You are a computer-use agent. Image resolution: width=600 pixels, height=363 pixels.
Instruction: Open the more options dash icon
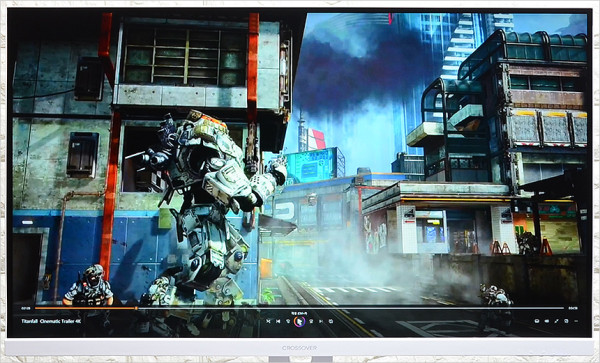click(576, 321)
